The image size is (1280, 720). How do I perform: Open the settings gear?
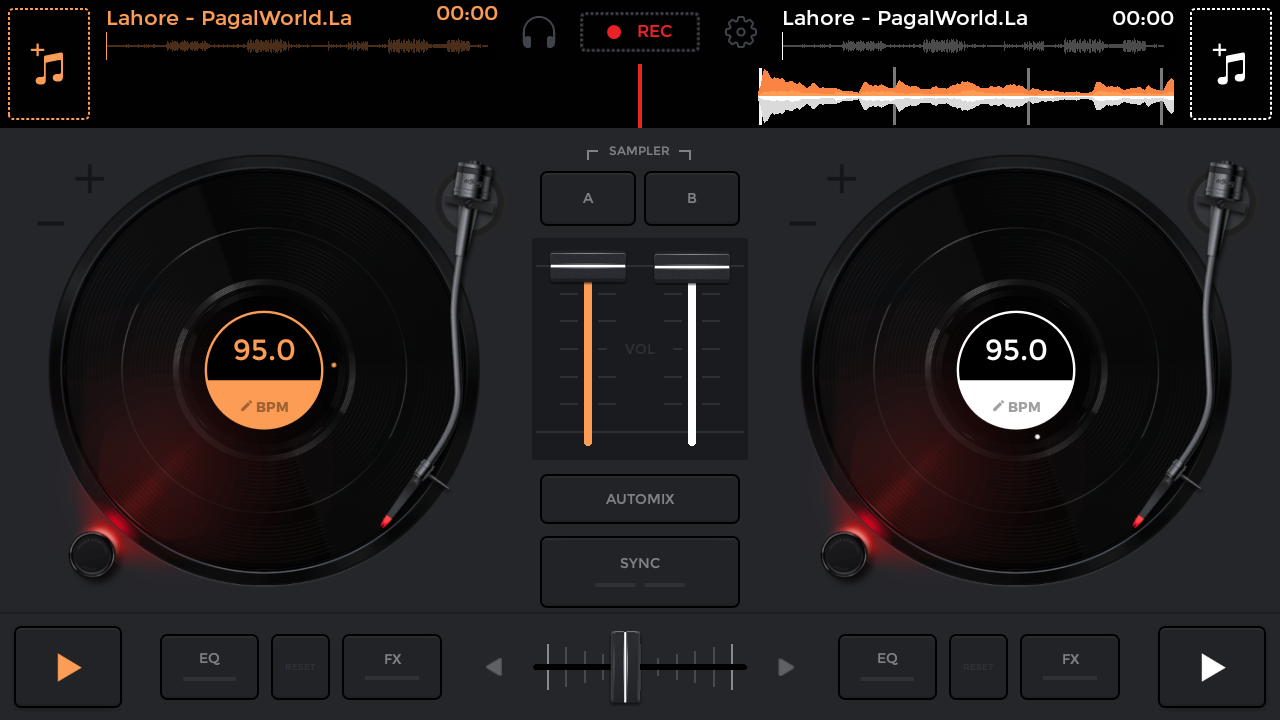click(x=741, y=31)
